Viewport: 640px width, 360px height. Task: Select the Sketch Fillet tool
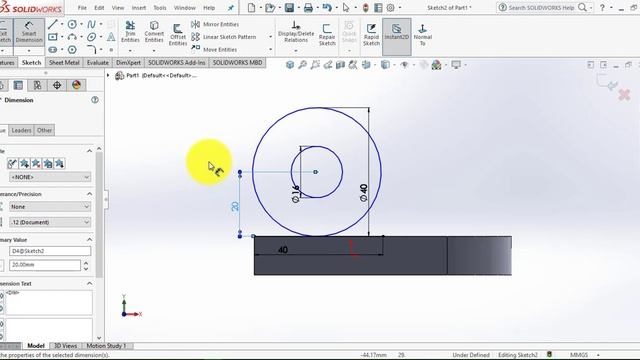[91, 50]
